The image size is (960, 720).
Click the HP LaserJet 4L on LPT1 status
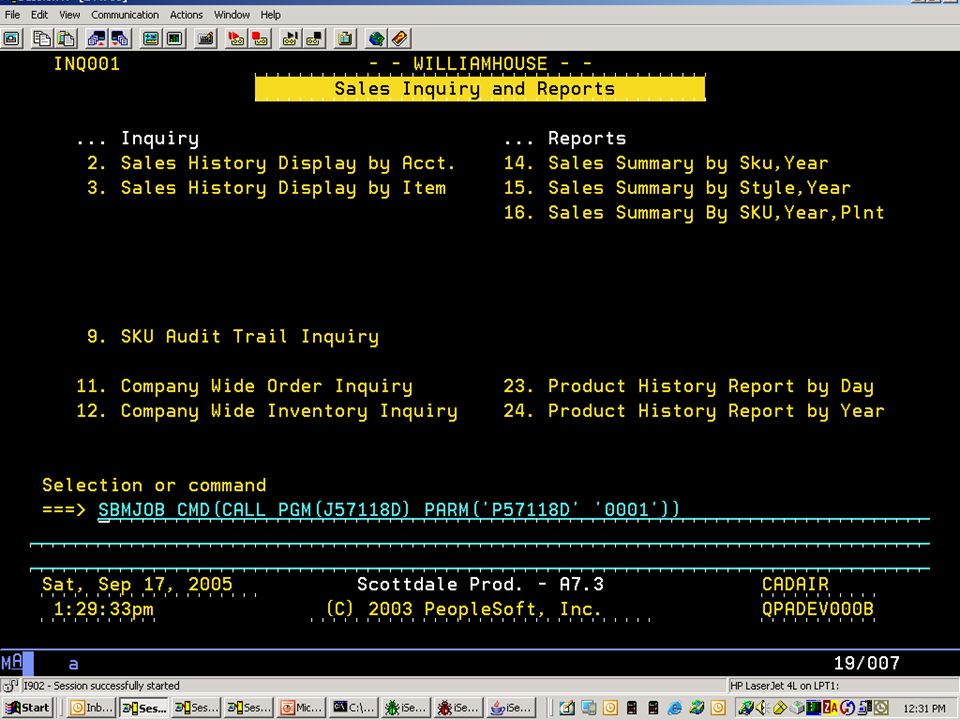pyautogui.click(x=784, y=686)
